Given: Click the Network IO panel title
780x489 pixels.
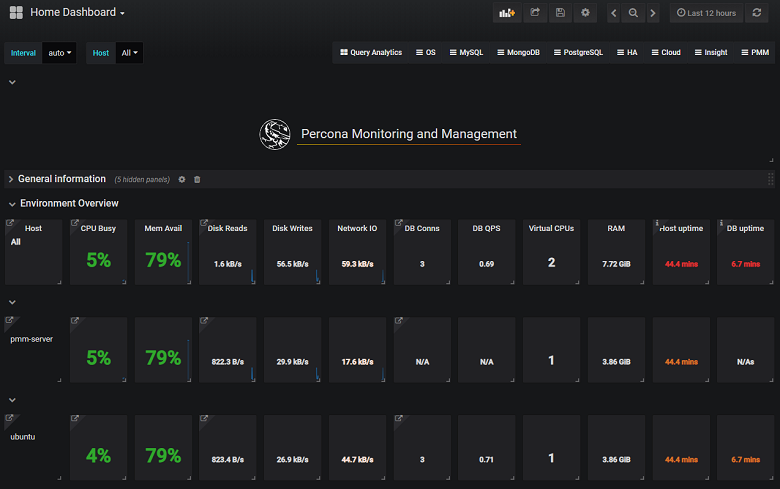Looking at the screenshot, I should (357, 228).
